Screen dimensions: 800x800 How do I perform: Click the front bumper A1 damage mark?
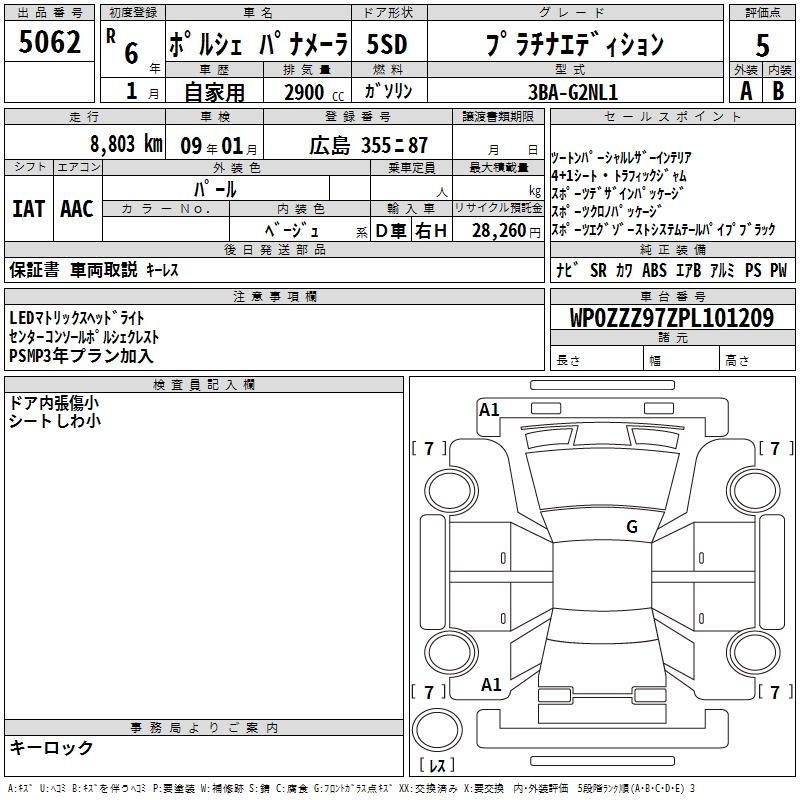489,409
